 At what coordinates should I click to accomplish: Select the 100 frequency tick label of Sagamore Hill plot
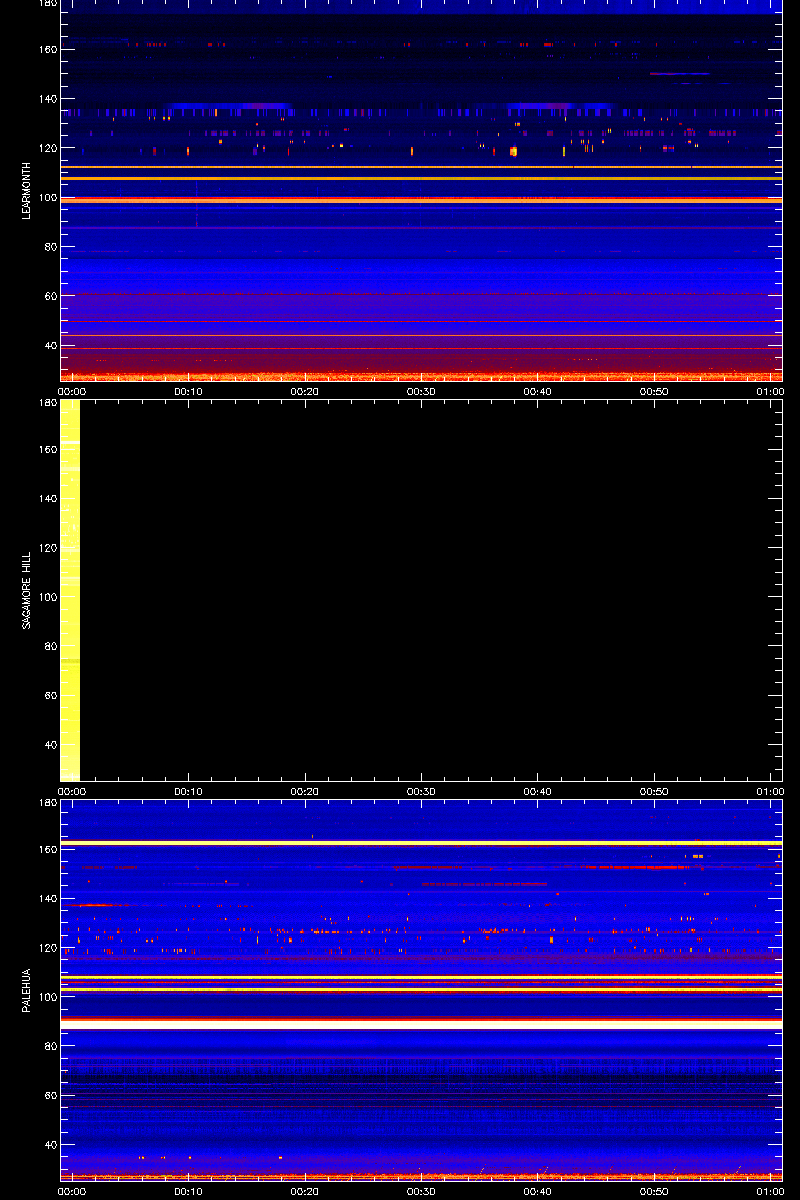click(x=48, y=597)
